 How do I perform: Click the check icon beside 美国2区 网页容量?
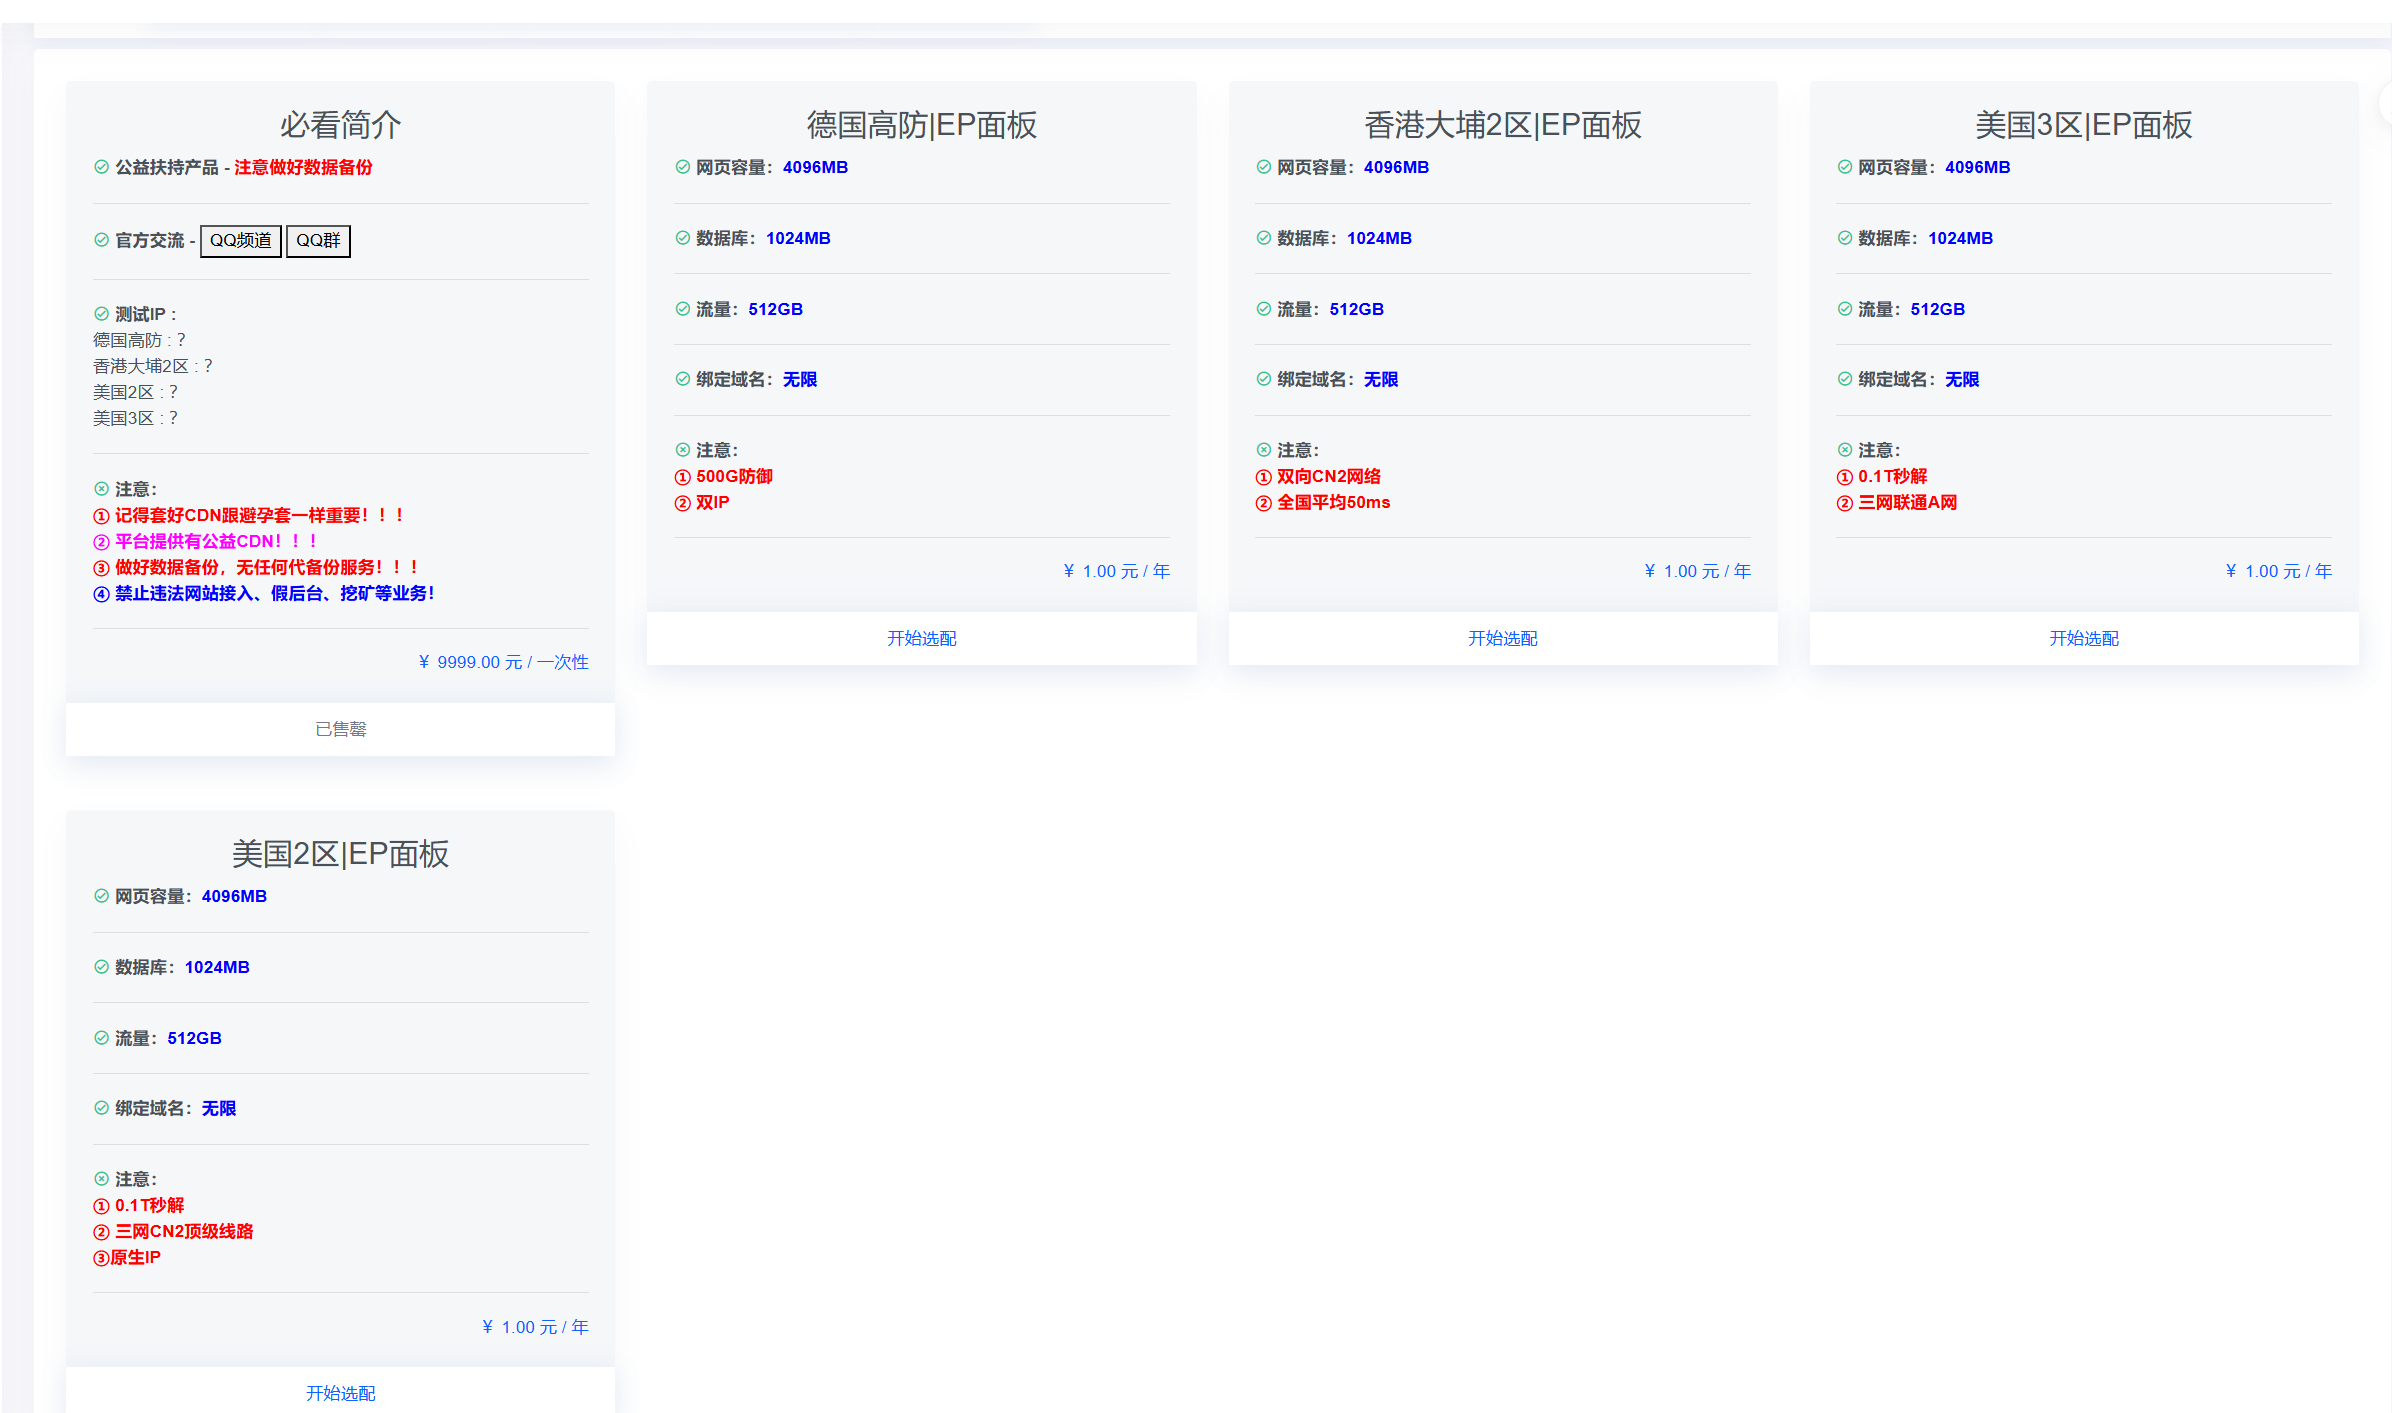point(101,896)
